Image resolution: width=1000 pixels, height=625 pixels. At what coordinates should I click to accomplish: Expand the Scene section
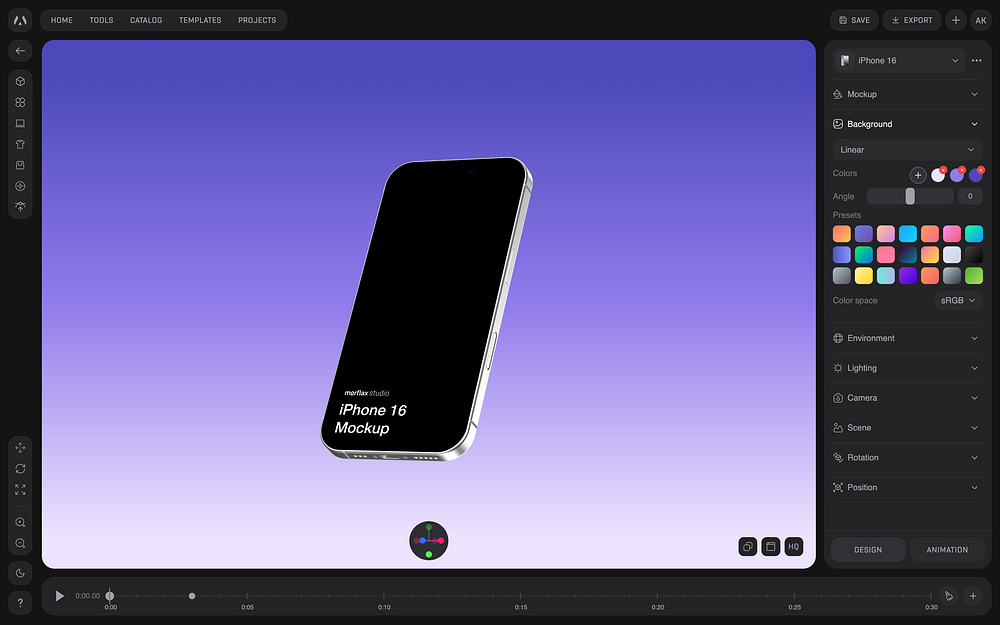coord(906,428)
